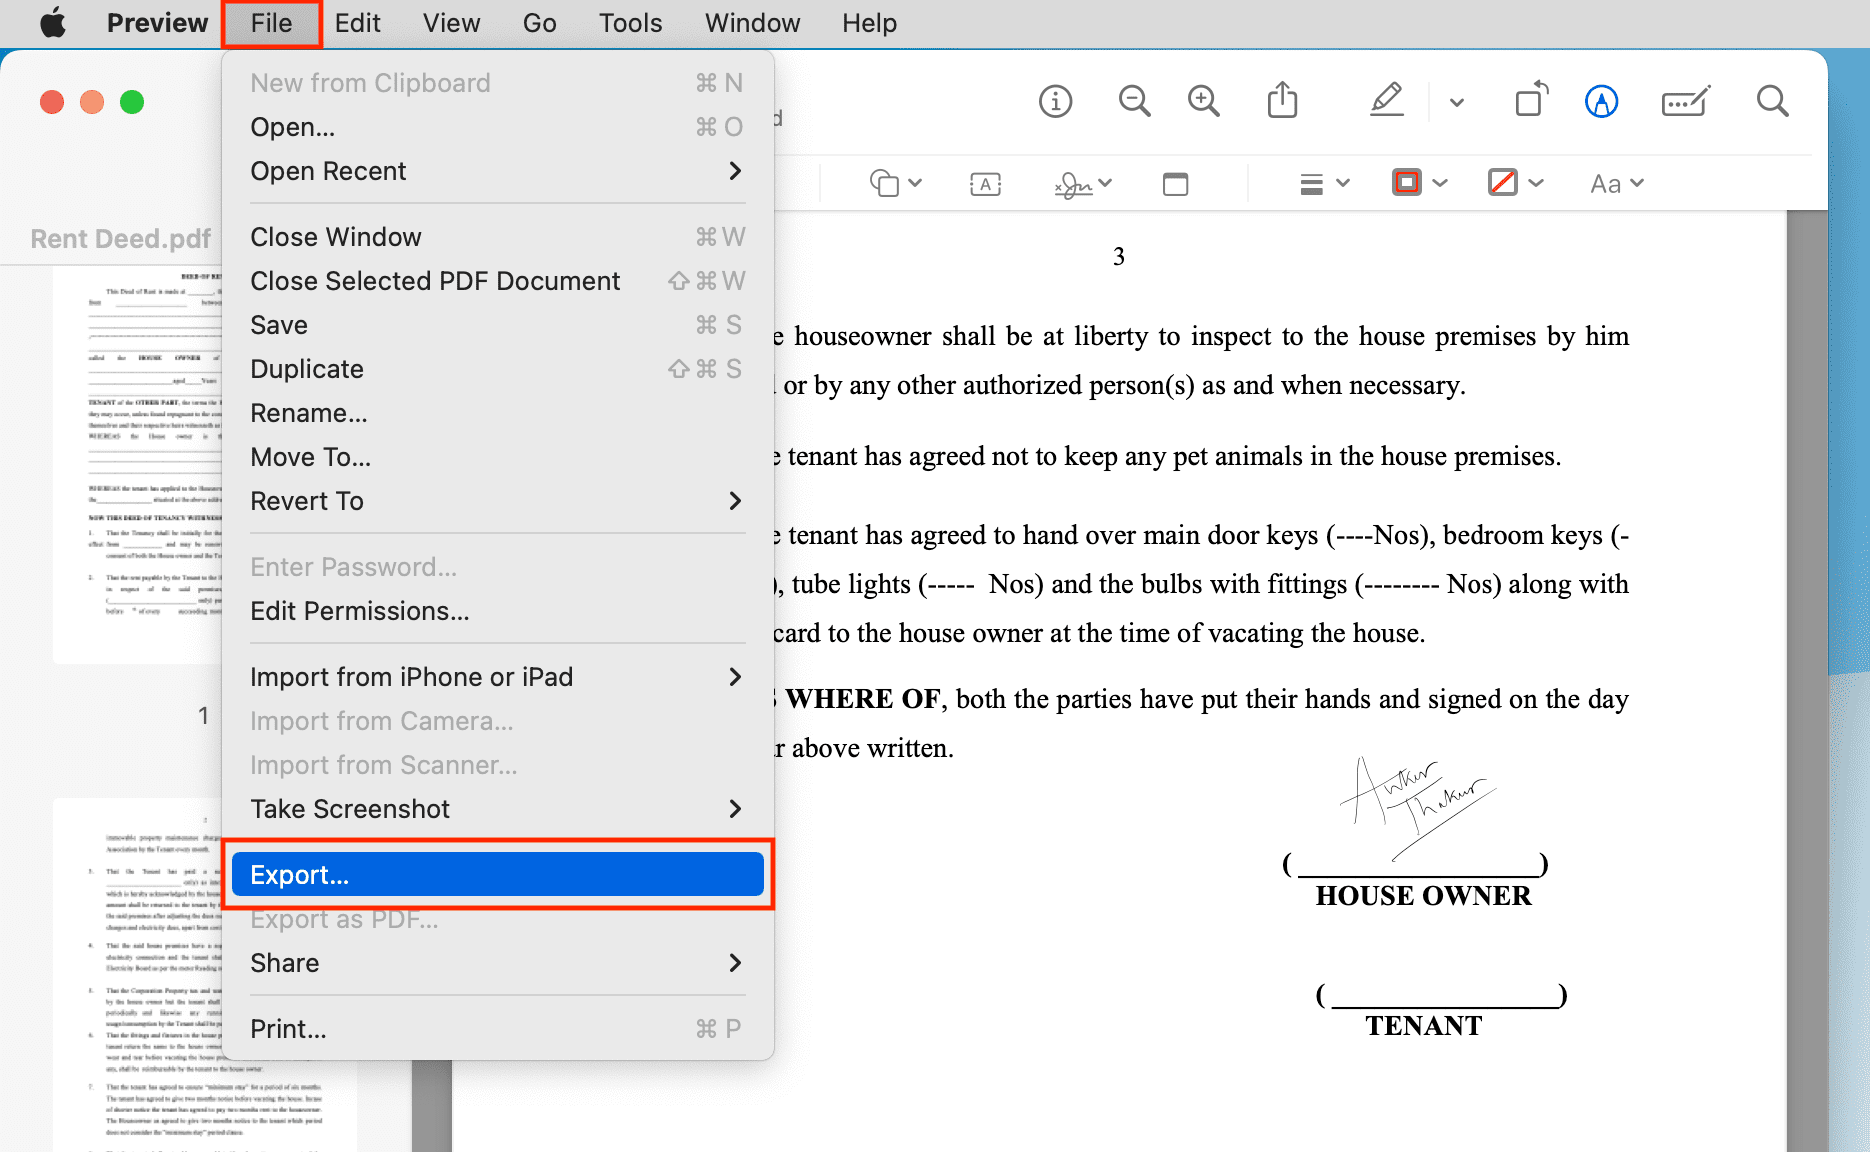Click the signature above House Owner
Image resolution: width=1870 pixels, height=1152 pixels.
(x=1417, y=807)
